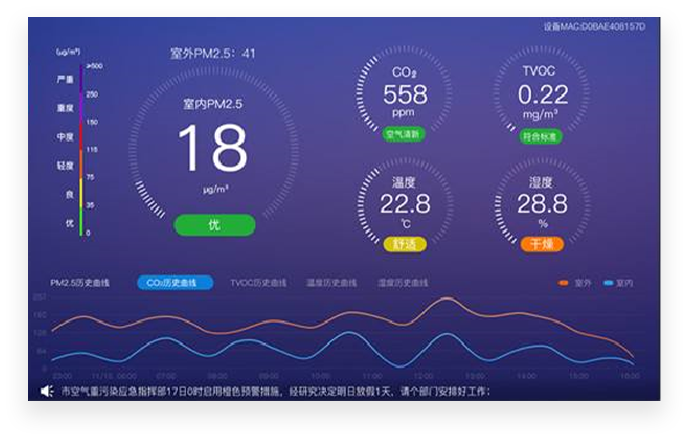690x441 pixels.
Task: Click the orange 室外 legend marker
Action: pyautogui.click(x=564, y=283)
